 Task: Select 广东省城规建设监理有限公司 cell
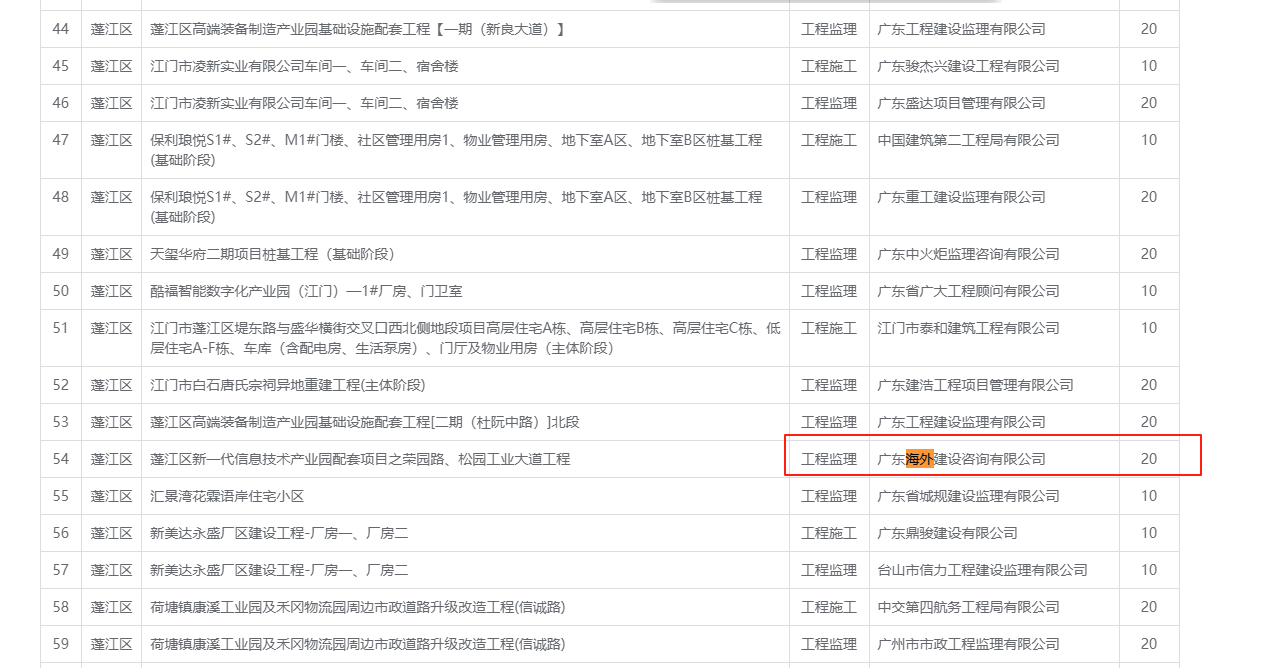(x=967, y=496)
